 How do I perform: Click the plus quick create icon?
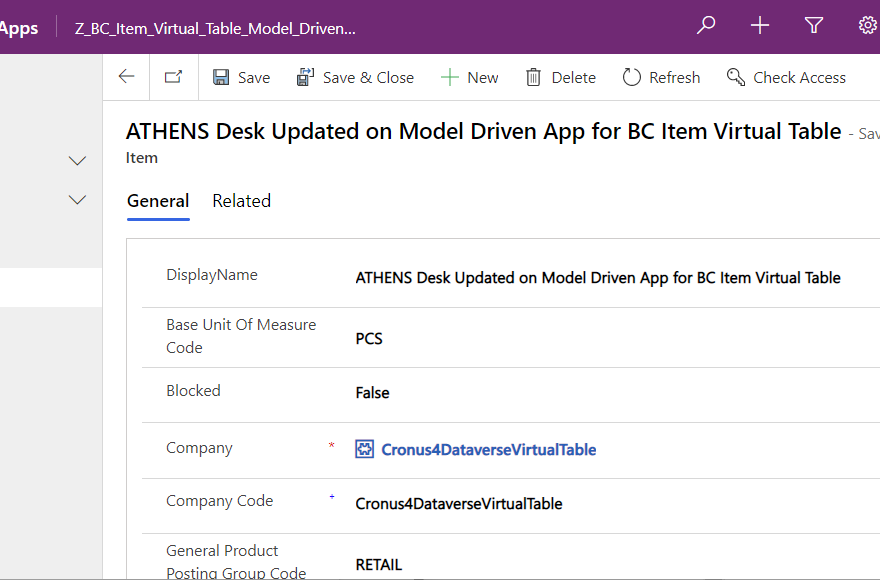click(x=760, y=25)
